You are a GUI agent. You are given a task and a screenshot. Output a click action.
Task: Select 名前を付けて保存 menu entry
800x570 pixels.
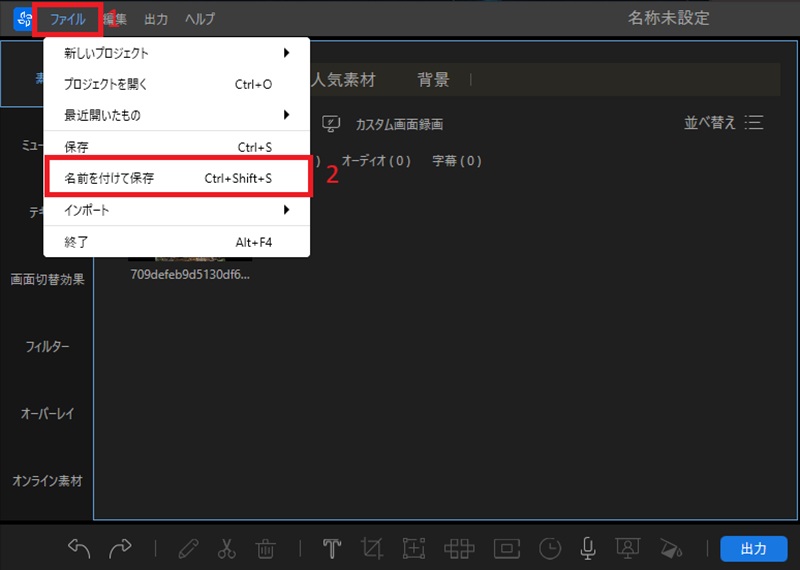click(x=177, y=178)
